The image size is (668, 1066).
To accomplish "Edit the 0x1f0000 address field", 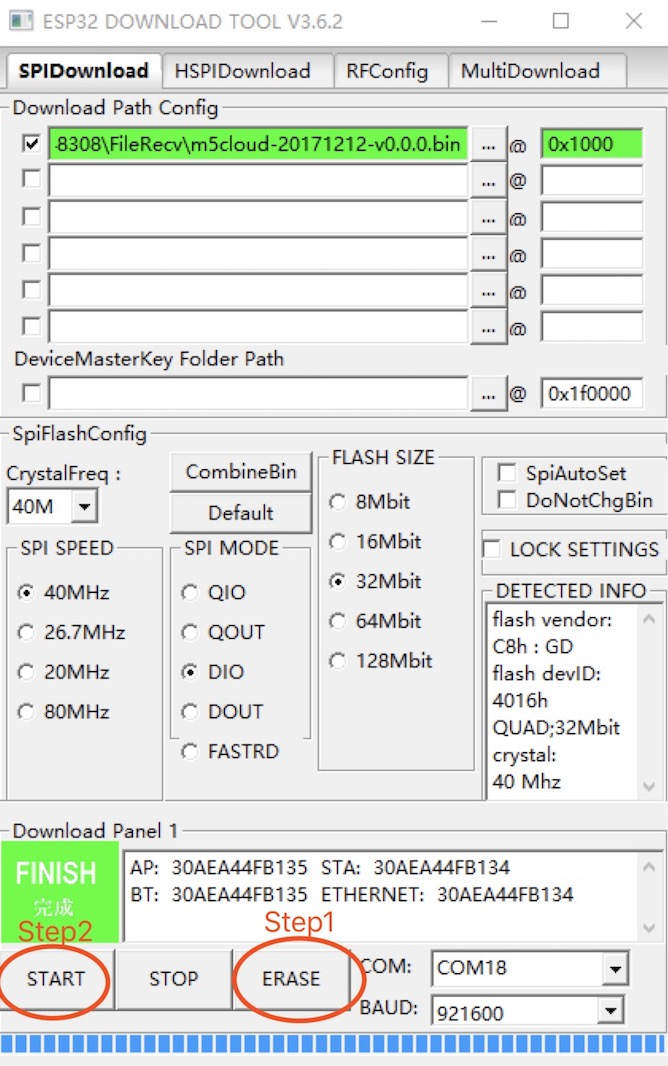I will tap(591, 393).
